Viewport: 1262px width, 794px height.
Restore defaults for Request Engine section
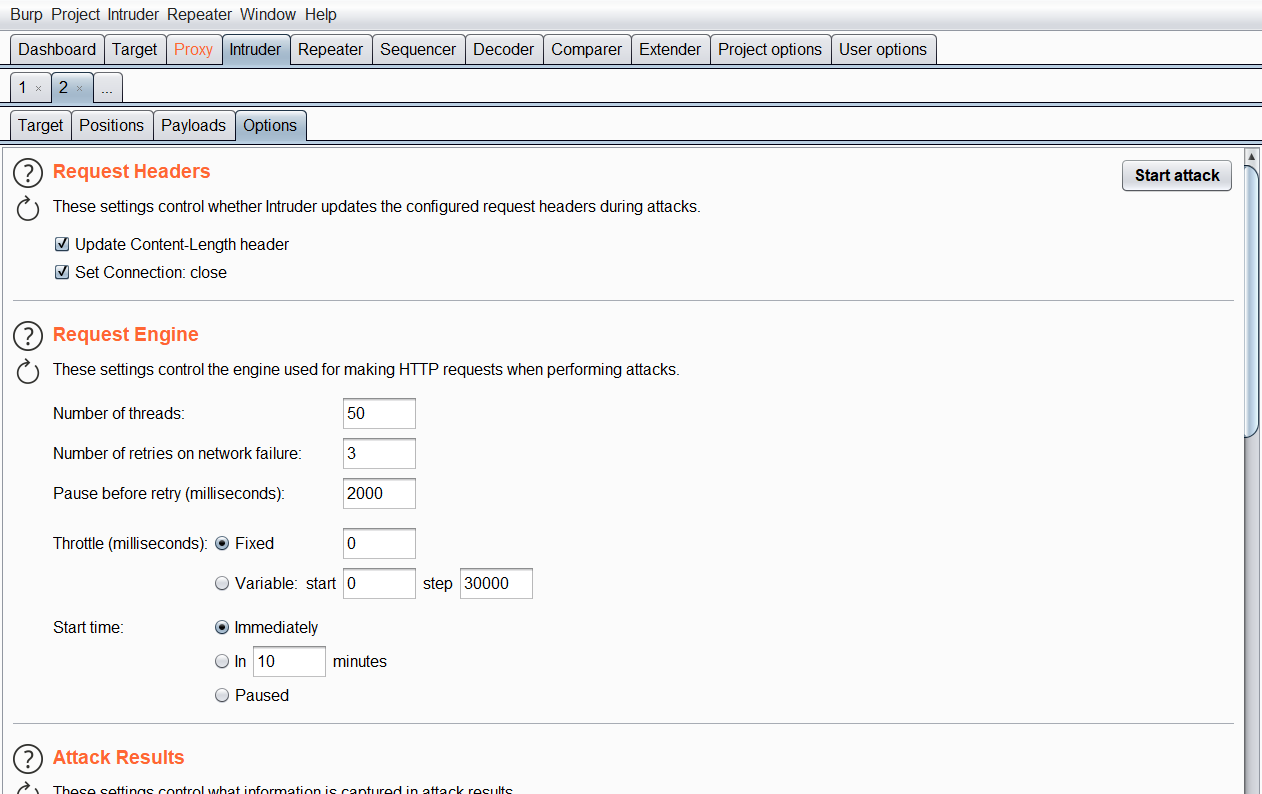click(x=28, y=372)
